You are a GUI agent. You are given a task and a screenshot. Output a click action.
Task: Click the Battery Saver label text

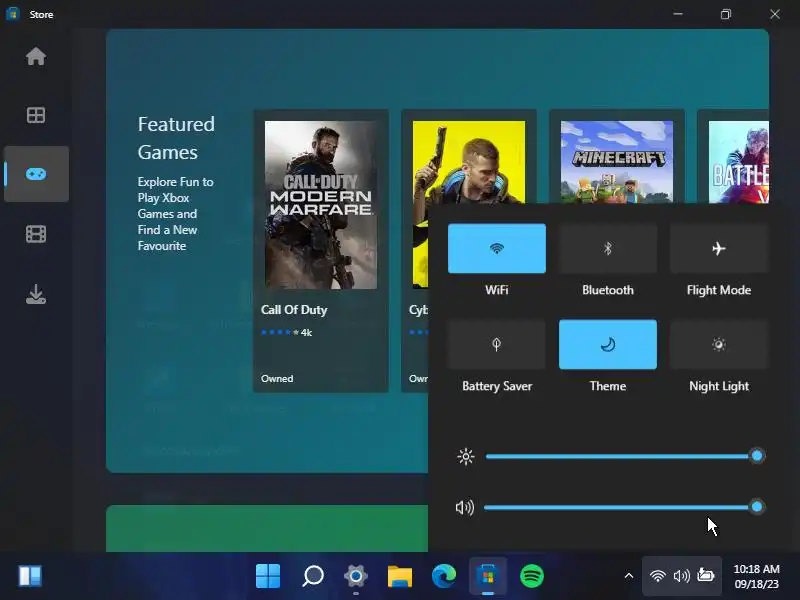click(x=497, y=386)
